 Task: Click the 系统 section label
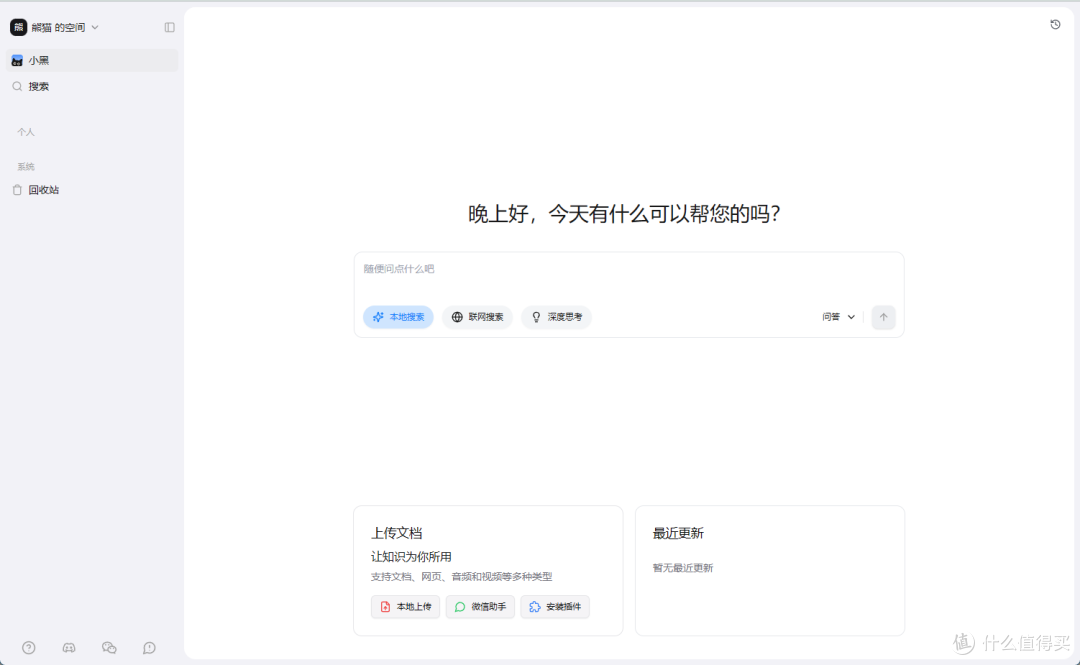[25, 167]
